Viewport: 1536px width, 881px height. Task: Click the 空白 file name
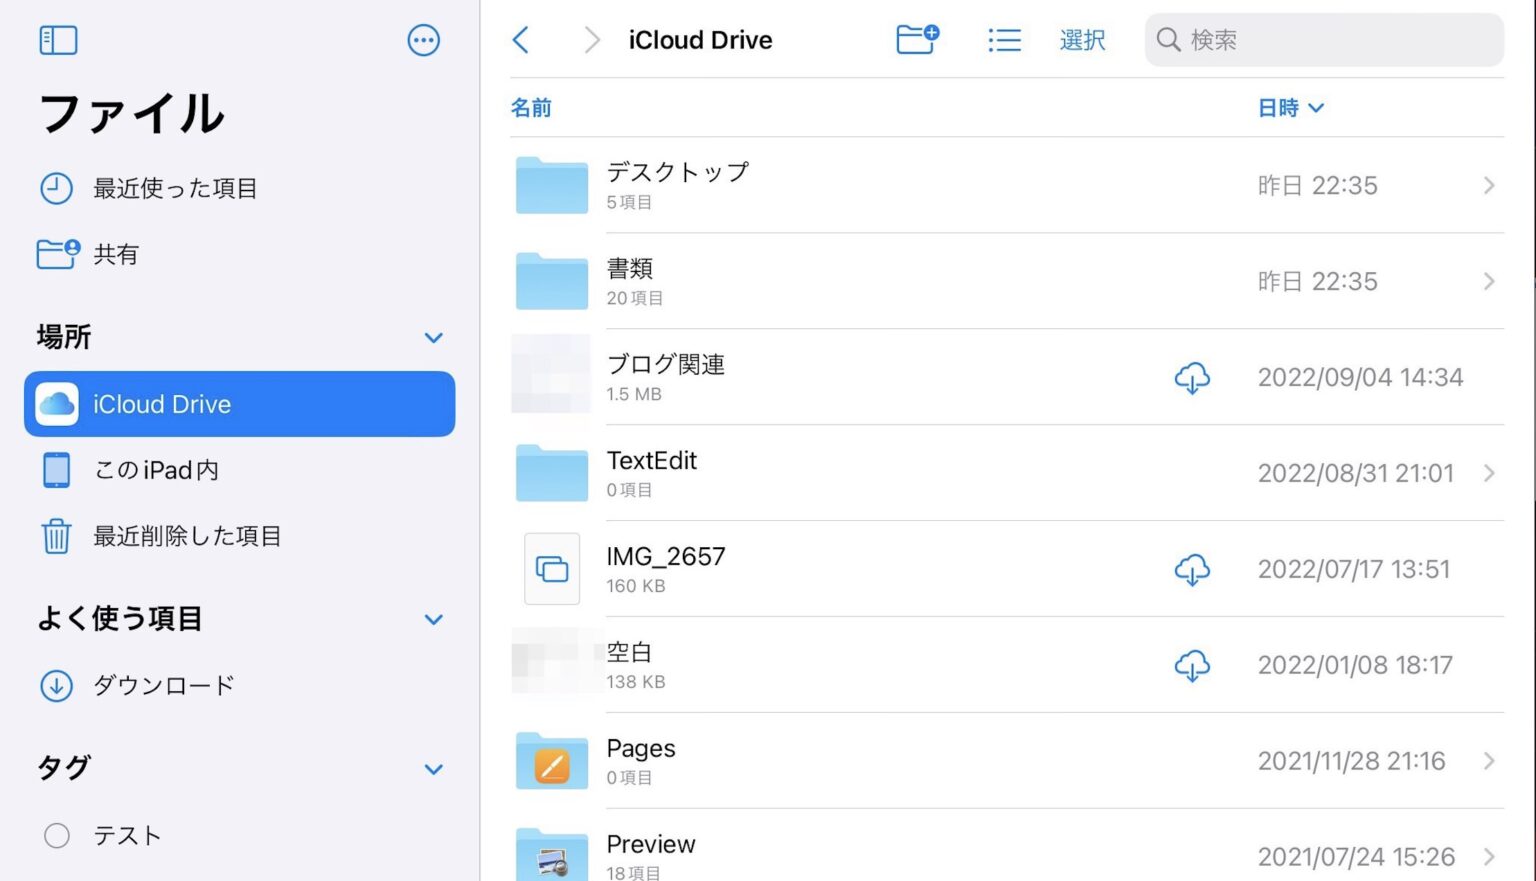tap(630, 652)
